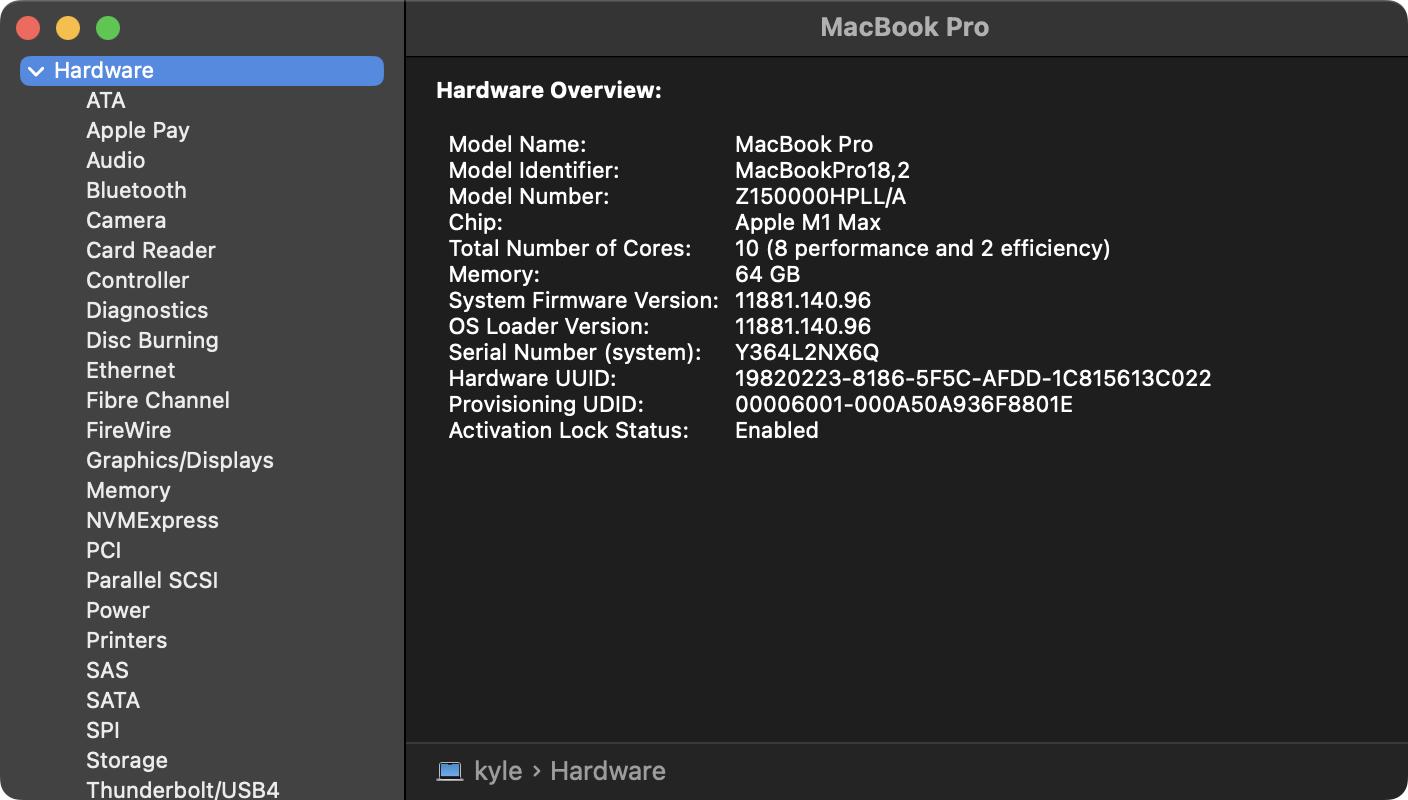Image resolution: width=1408 pixels, height=800 pixels.
Task: Select the Model Identifier value MacBookPro18,2
Action: click(822, 170)
